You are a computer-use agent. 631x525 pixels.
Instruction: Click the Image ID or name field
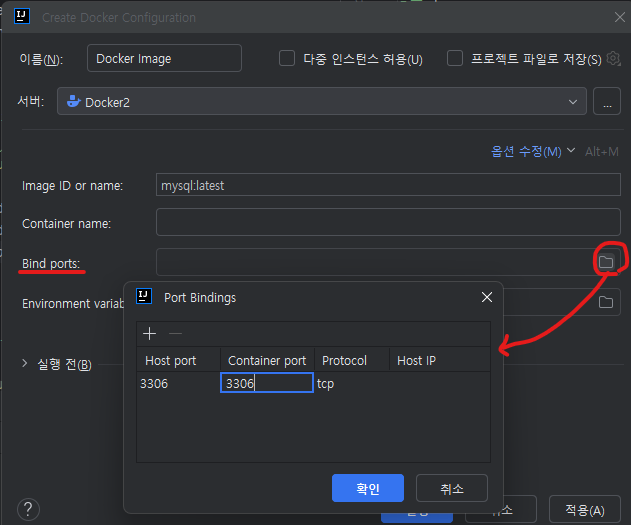pos(388,185)
